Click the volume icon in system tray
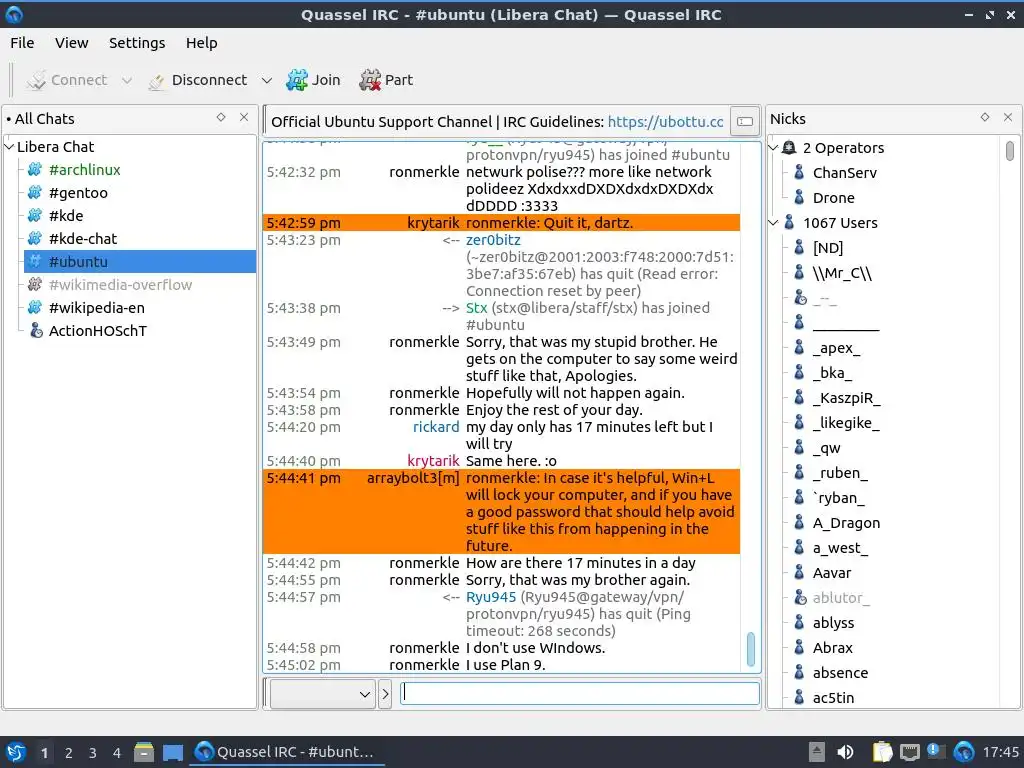This screenshot has height=768, width=1024. point(845,752)
